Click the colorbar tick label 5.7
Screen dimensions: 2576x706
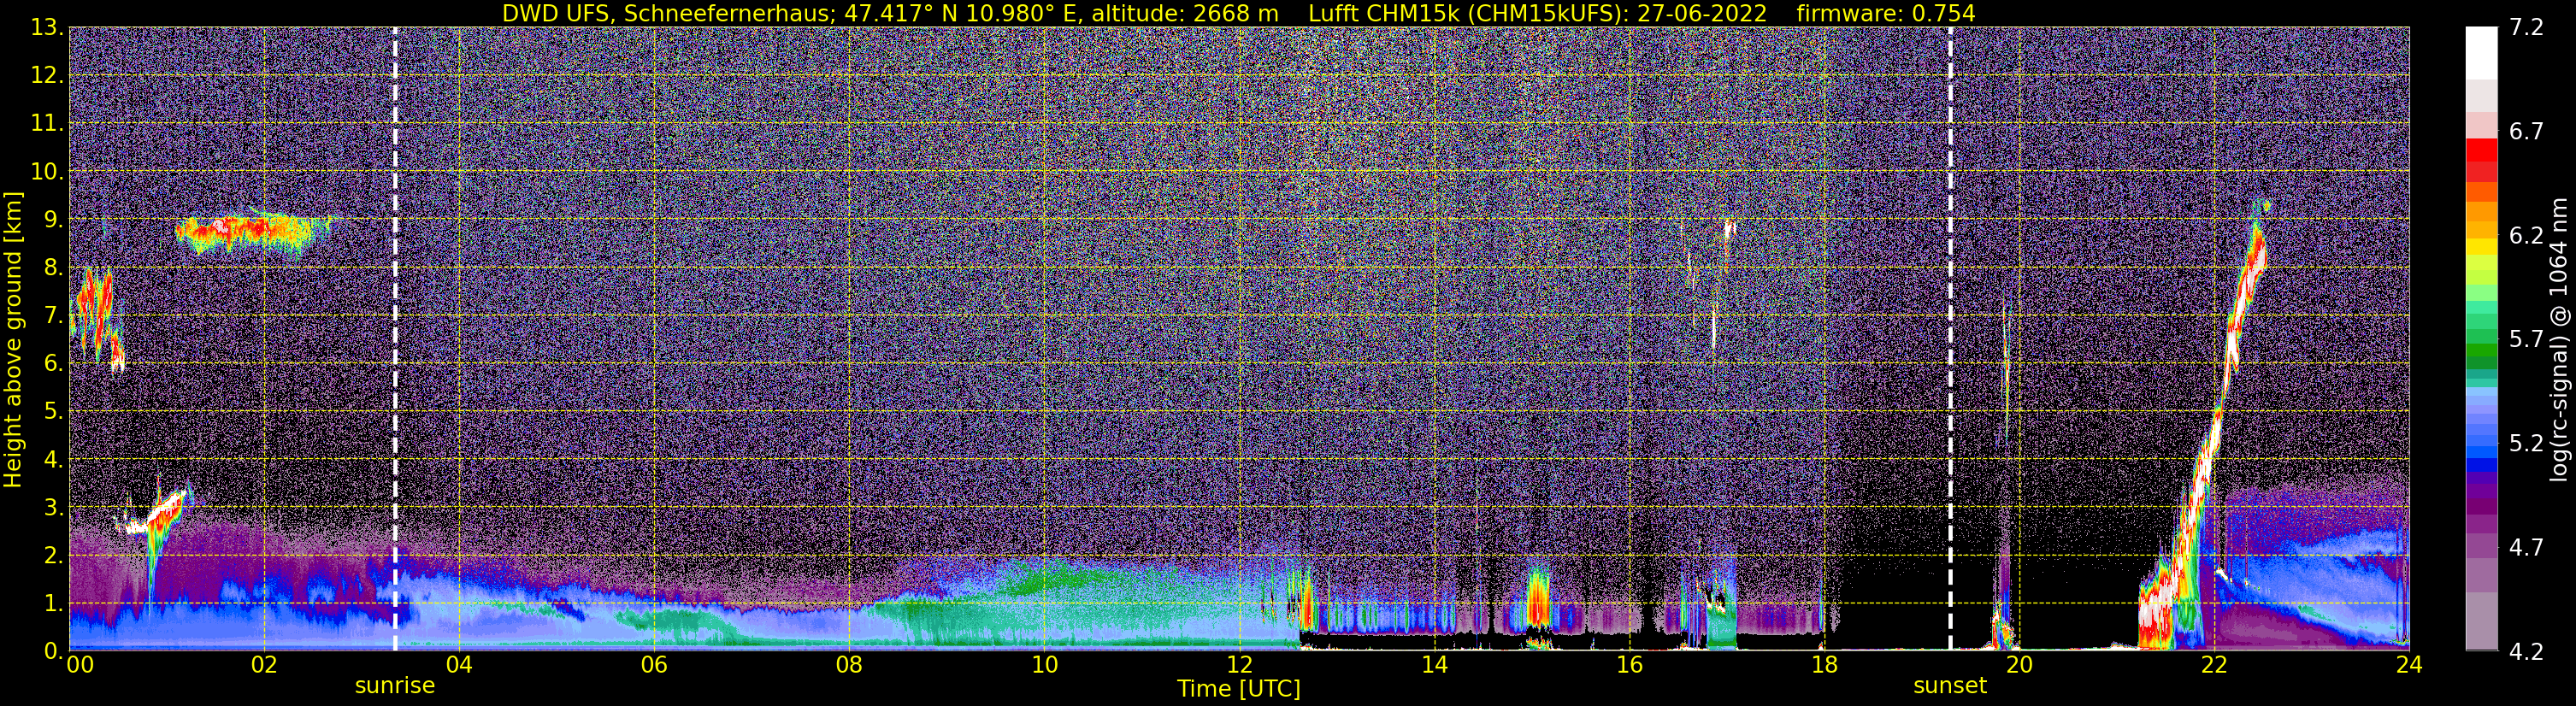point(2526,340)
